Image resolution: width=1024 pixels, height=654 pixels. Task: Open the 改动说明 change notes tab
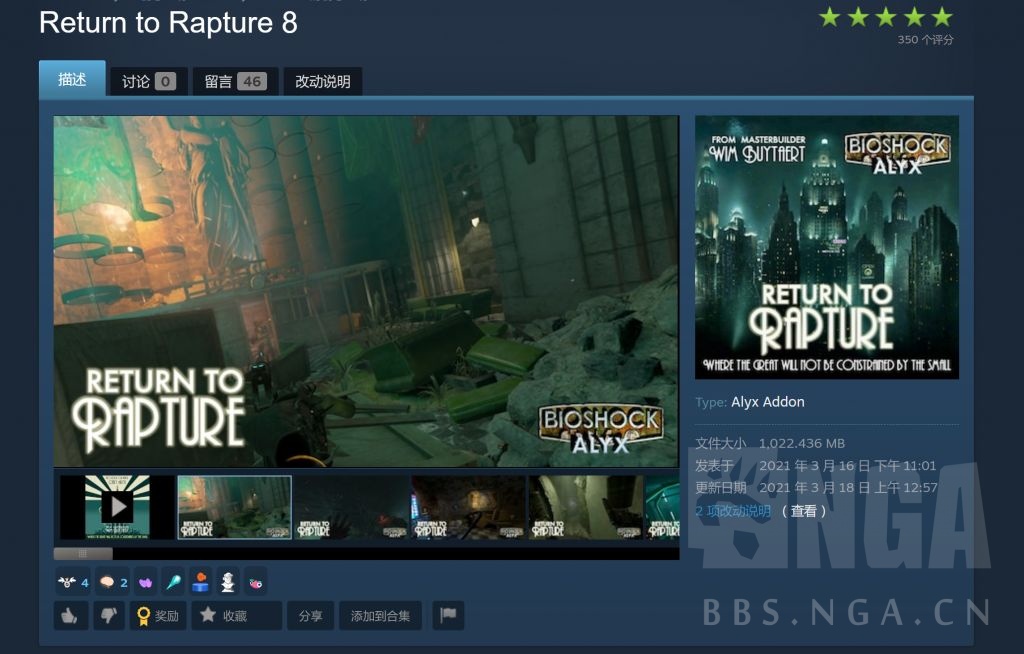click(322, 82)
